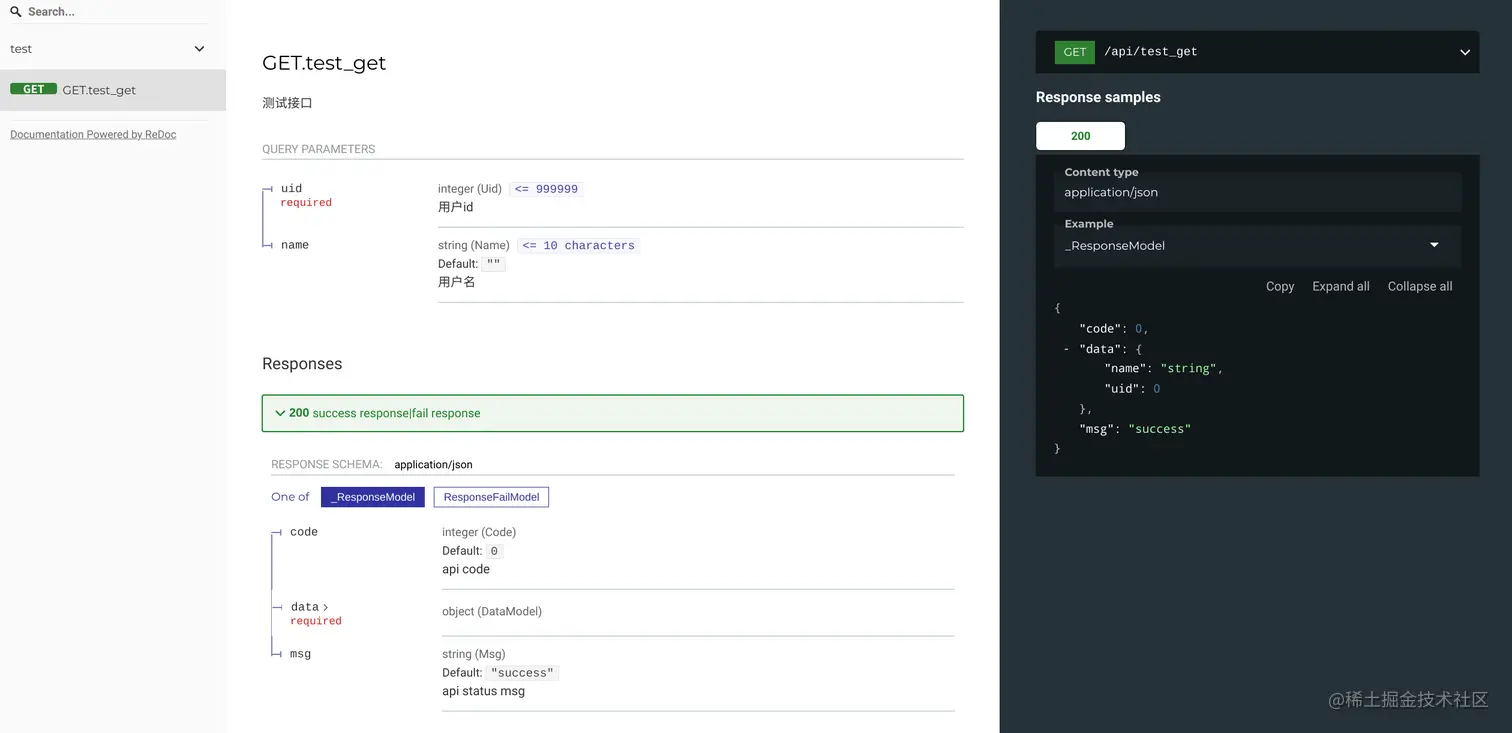Collapse the test group chevron in sidebar
Image resolution: width=1512 pixels, height=733 pixels.
click(199, 49)
